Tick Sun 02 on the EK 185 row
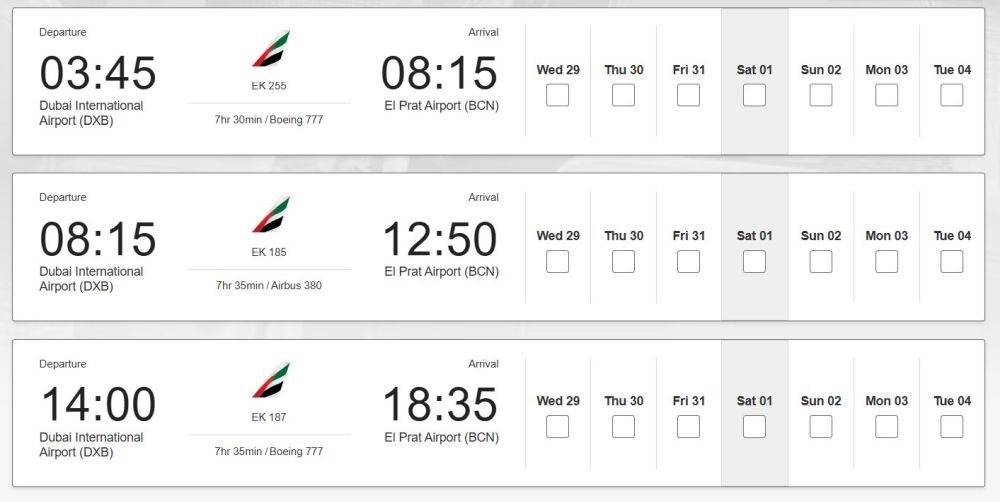The image size is (1000, 502). click(821, 261)
